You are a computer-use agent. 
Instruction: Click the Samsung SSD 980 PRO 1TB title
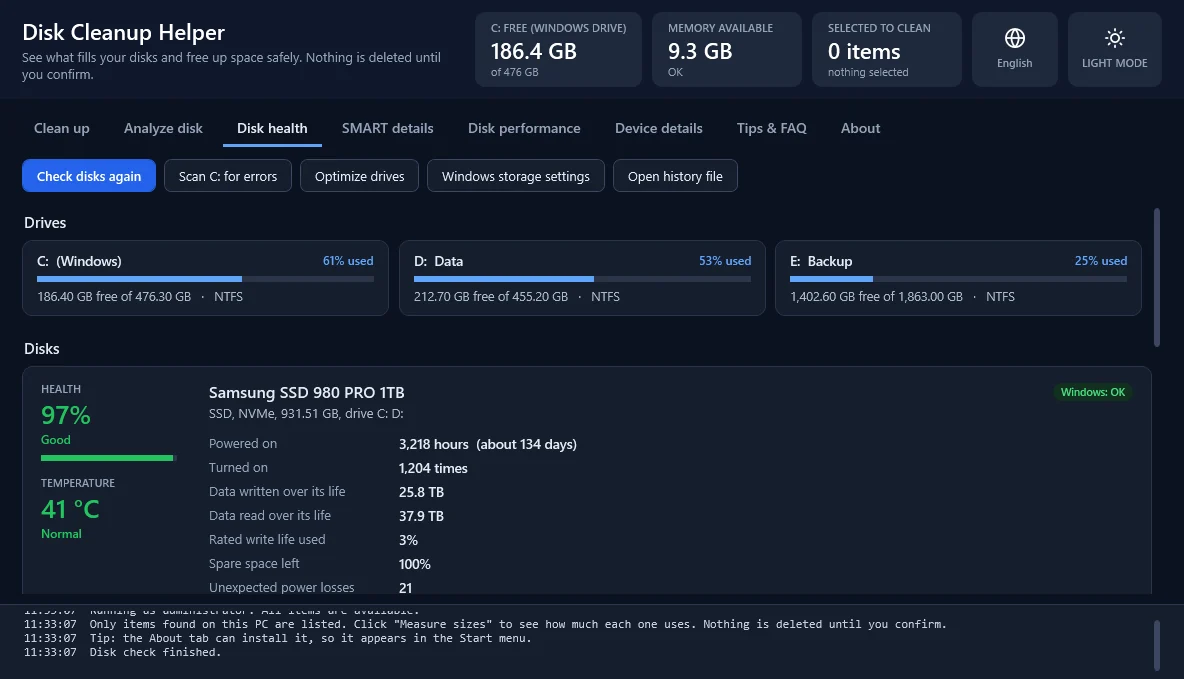pyautogui.click(x=307, y=393)
